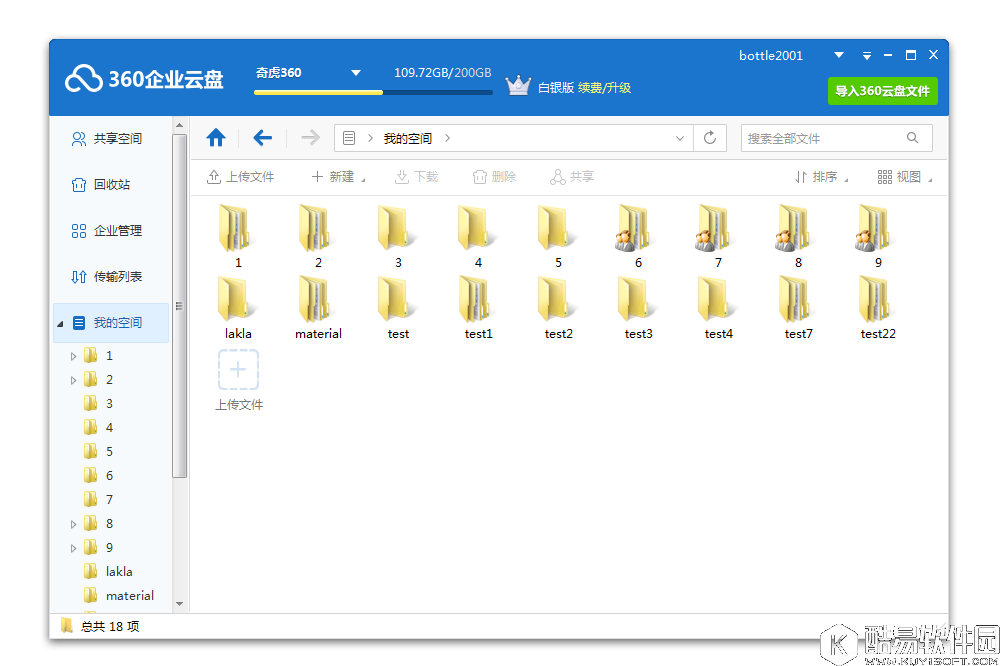This screenshot has width=1000, height=666.
Task: Click the search magnifier icon
Action: [911, 137]
